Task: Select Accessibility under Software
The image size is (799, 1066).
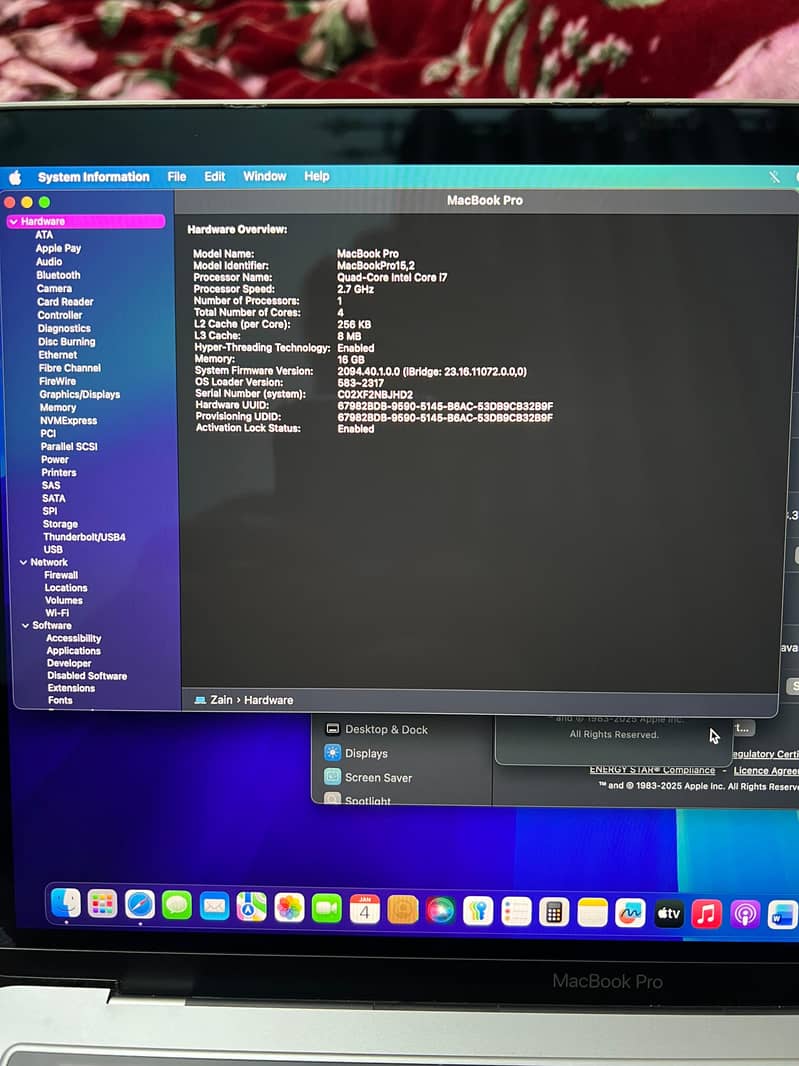Action: coord(73,638)
